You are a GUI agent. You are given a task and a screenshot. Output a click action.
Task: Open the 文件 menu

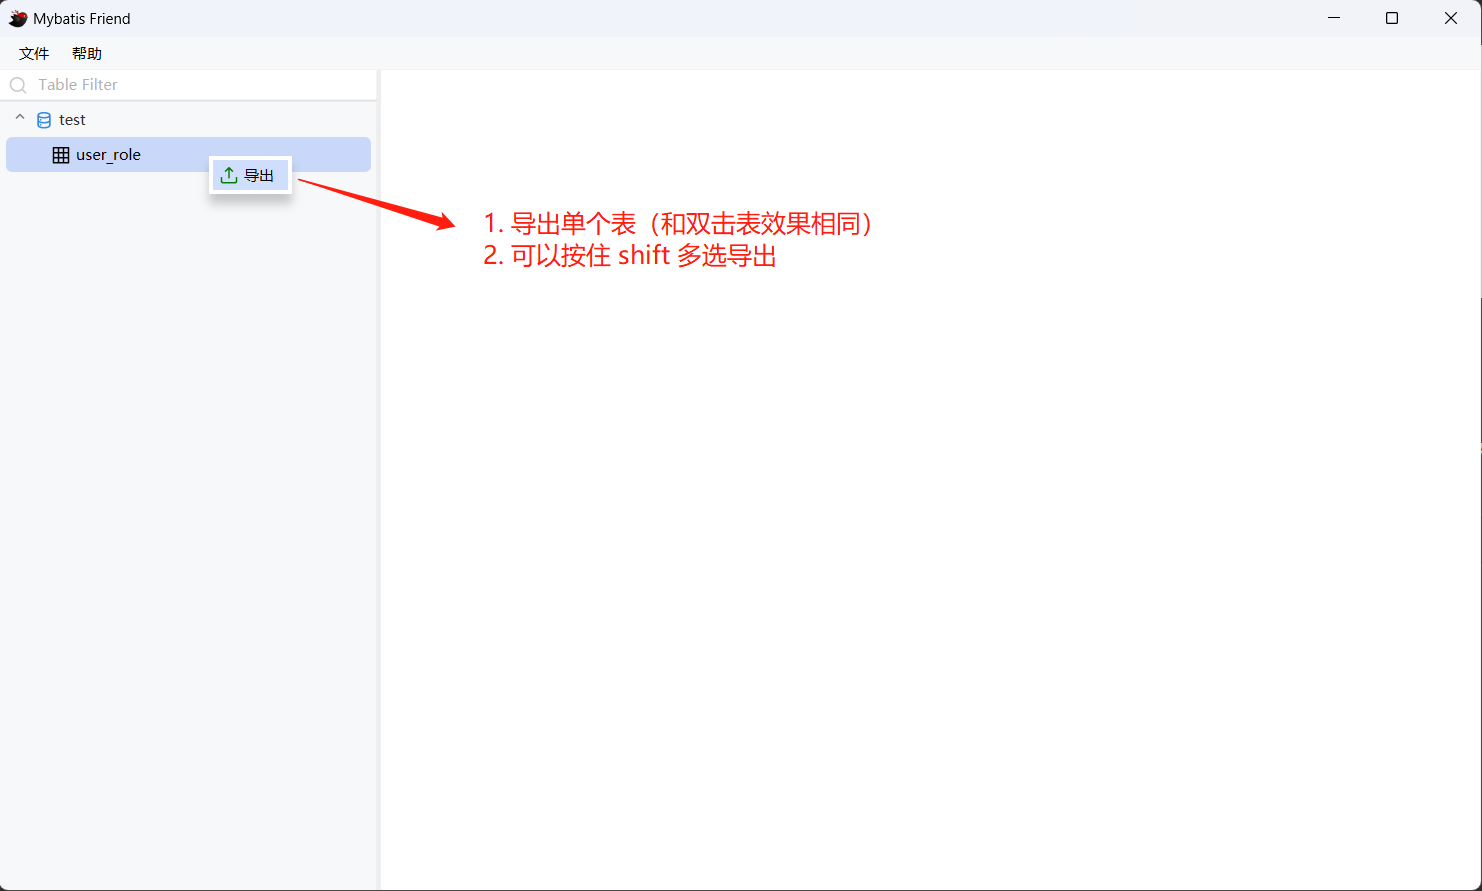34,54
